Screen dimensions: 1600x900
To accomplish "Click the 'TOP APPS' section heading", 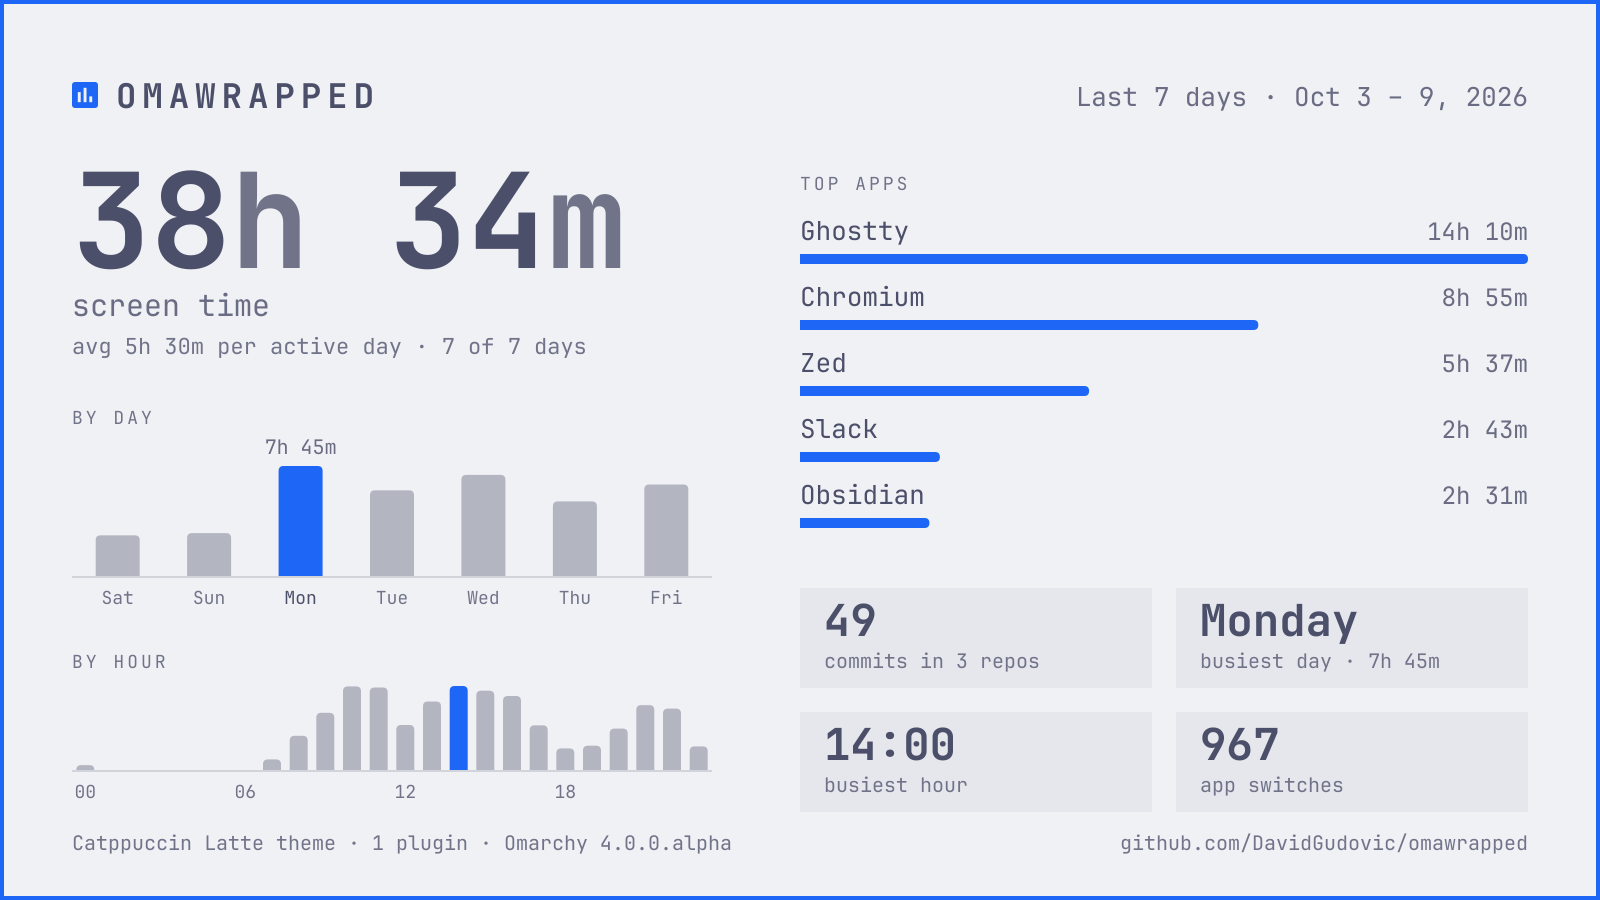I will 854,184.
